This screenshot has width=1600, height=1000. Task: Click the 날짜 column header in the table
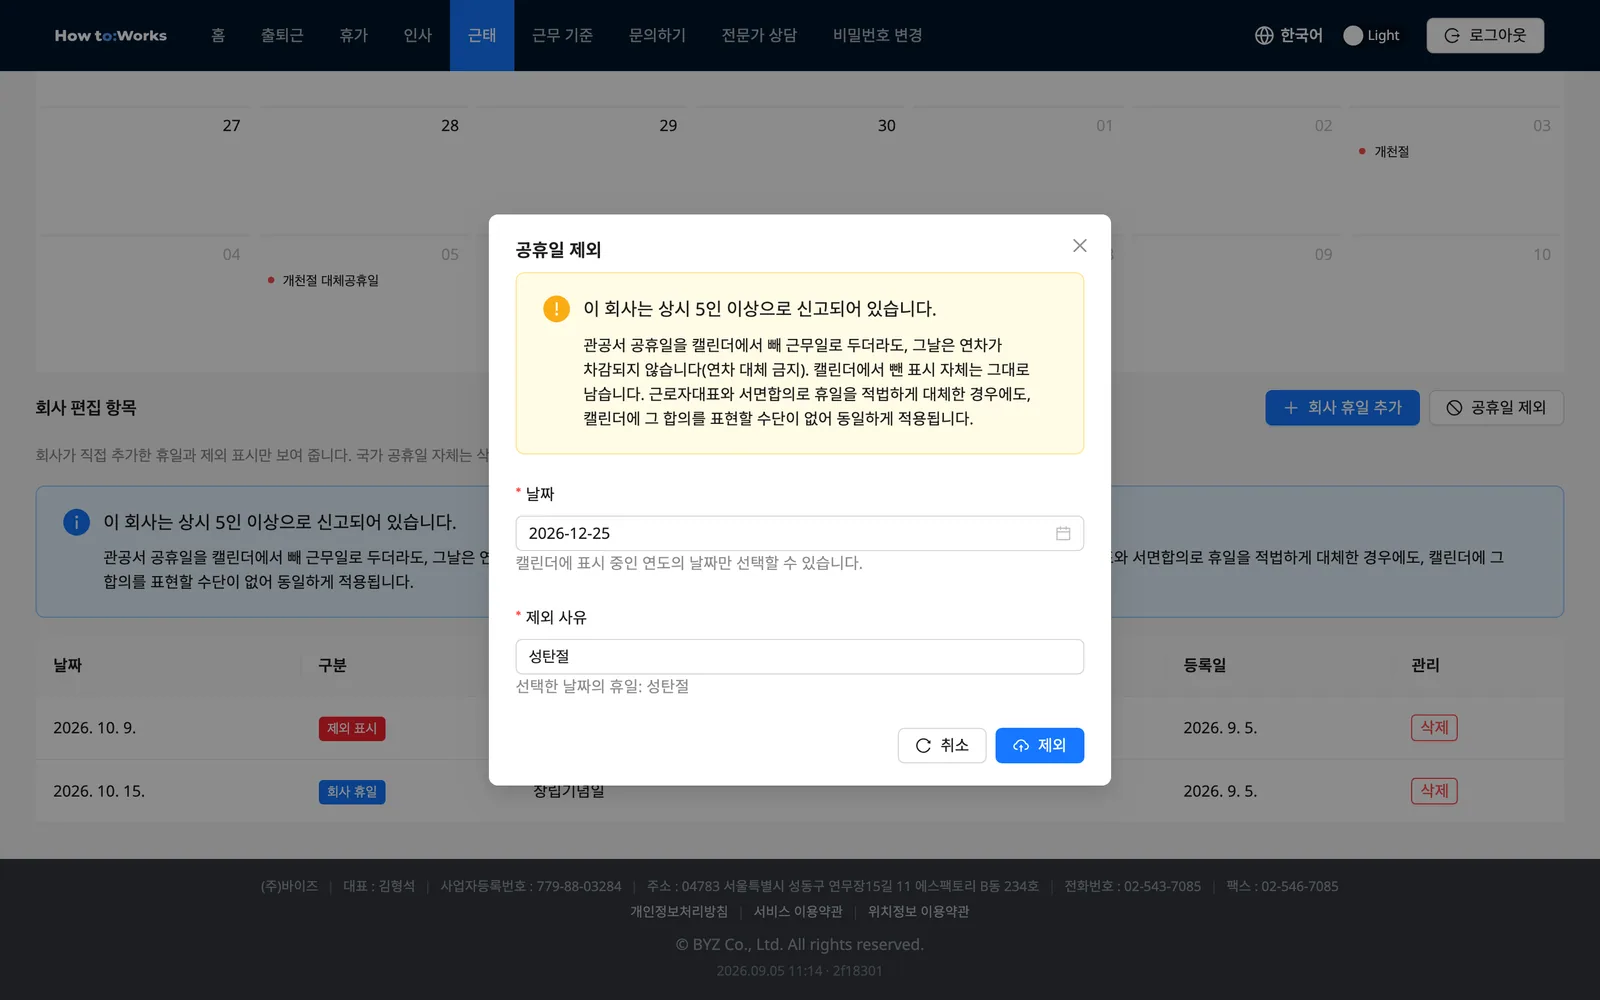coord(68,666)
